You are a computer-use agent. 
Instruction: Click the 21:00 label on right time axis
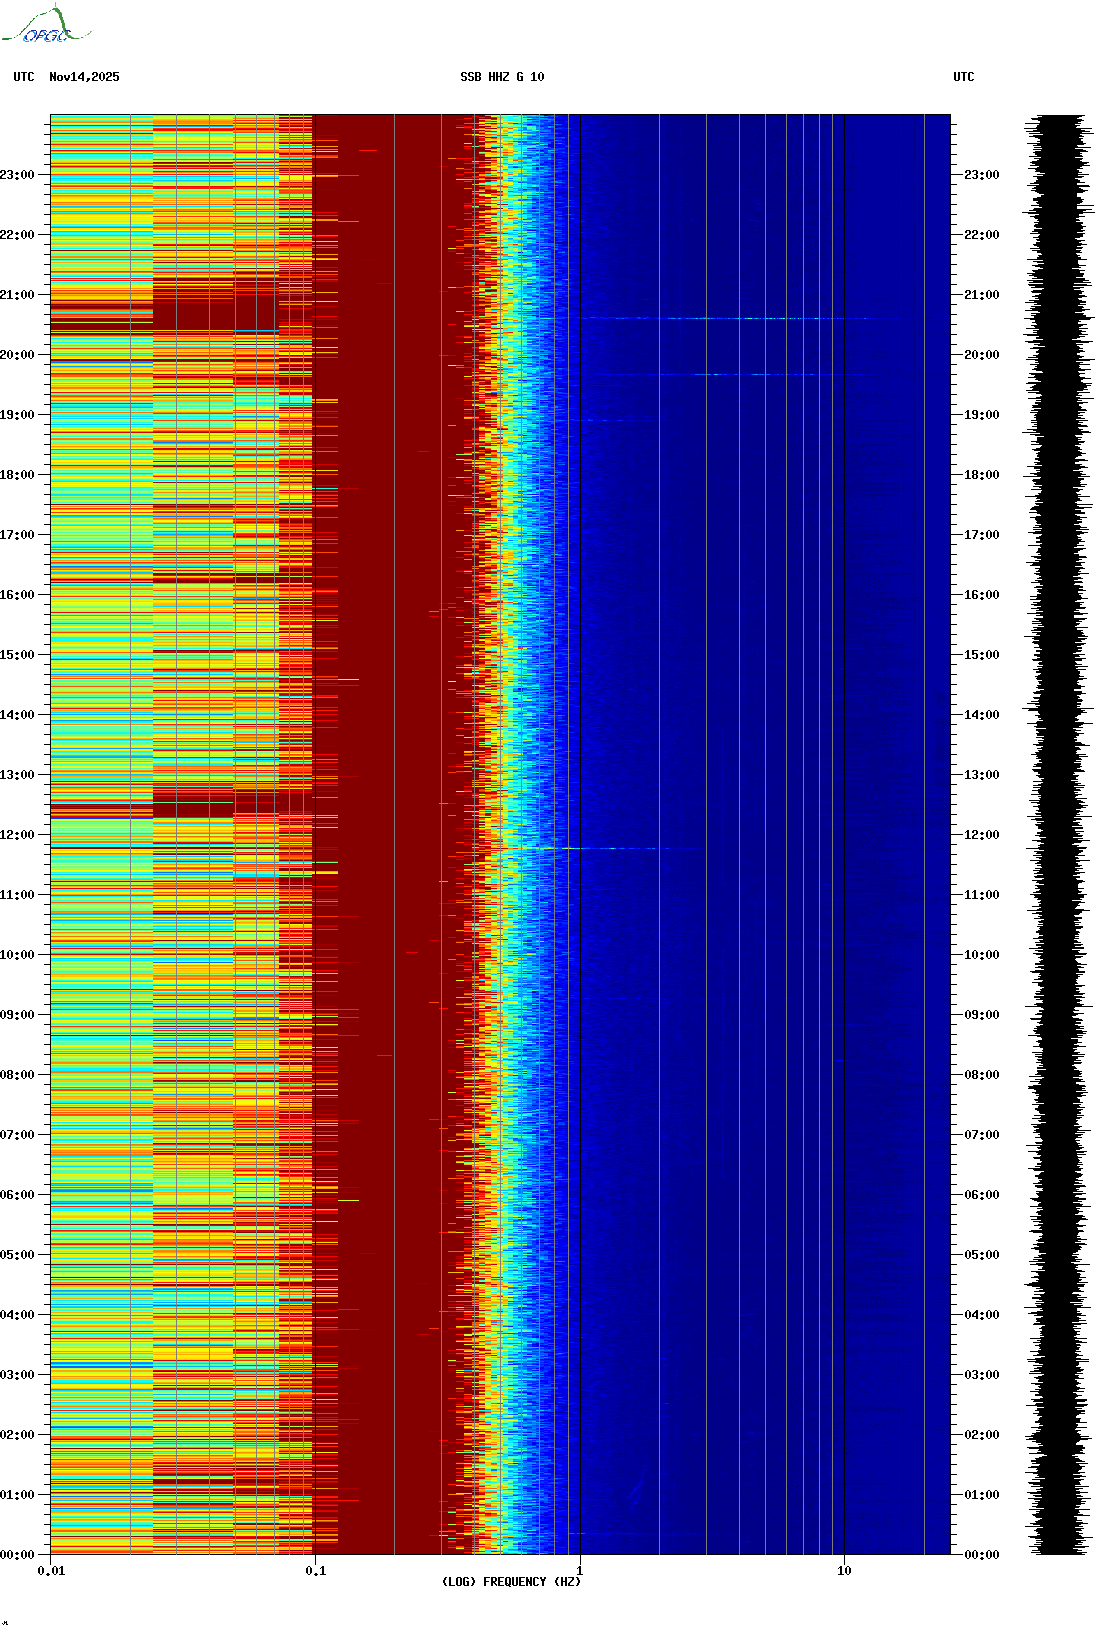pyautogui.click(x=981, y=295)
